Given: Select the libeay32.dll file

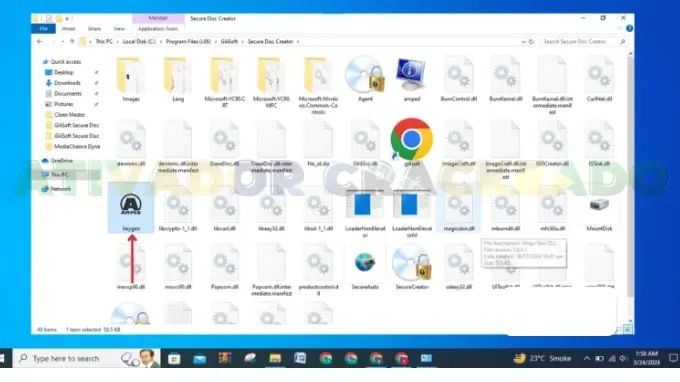Looking at the screenshot, I should click(x=271, y=209).
